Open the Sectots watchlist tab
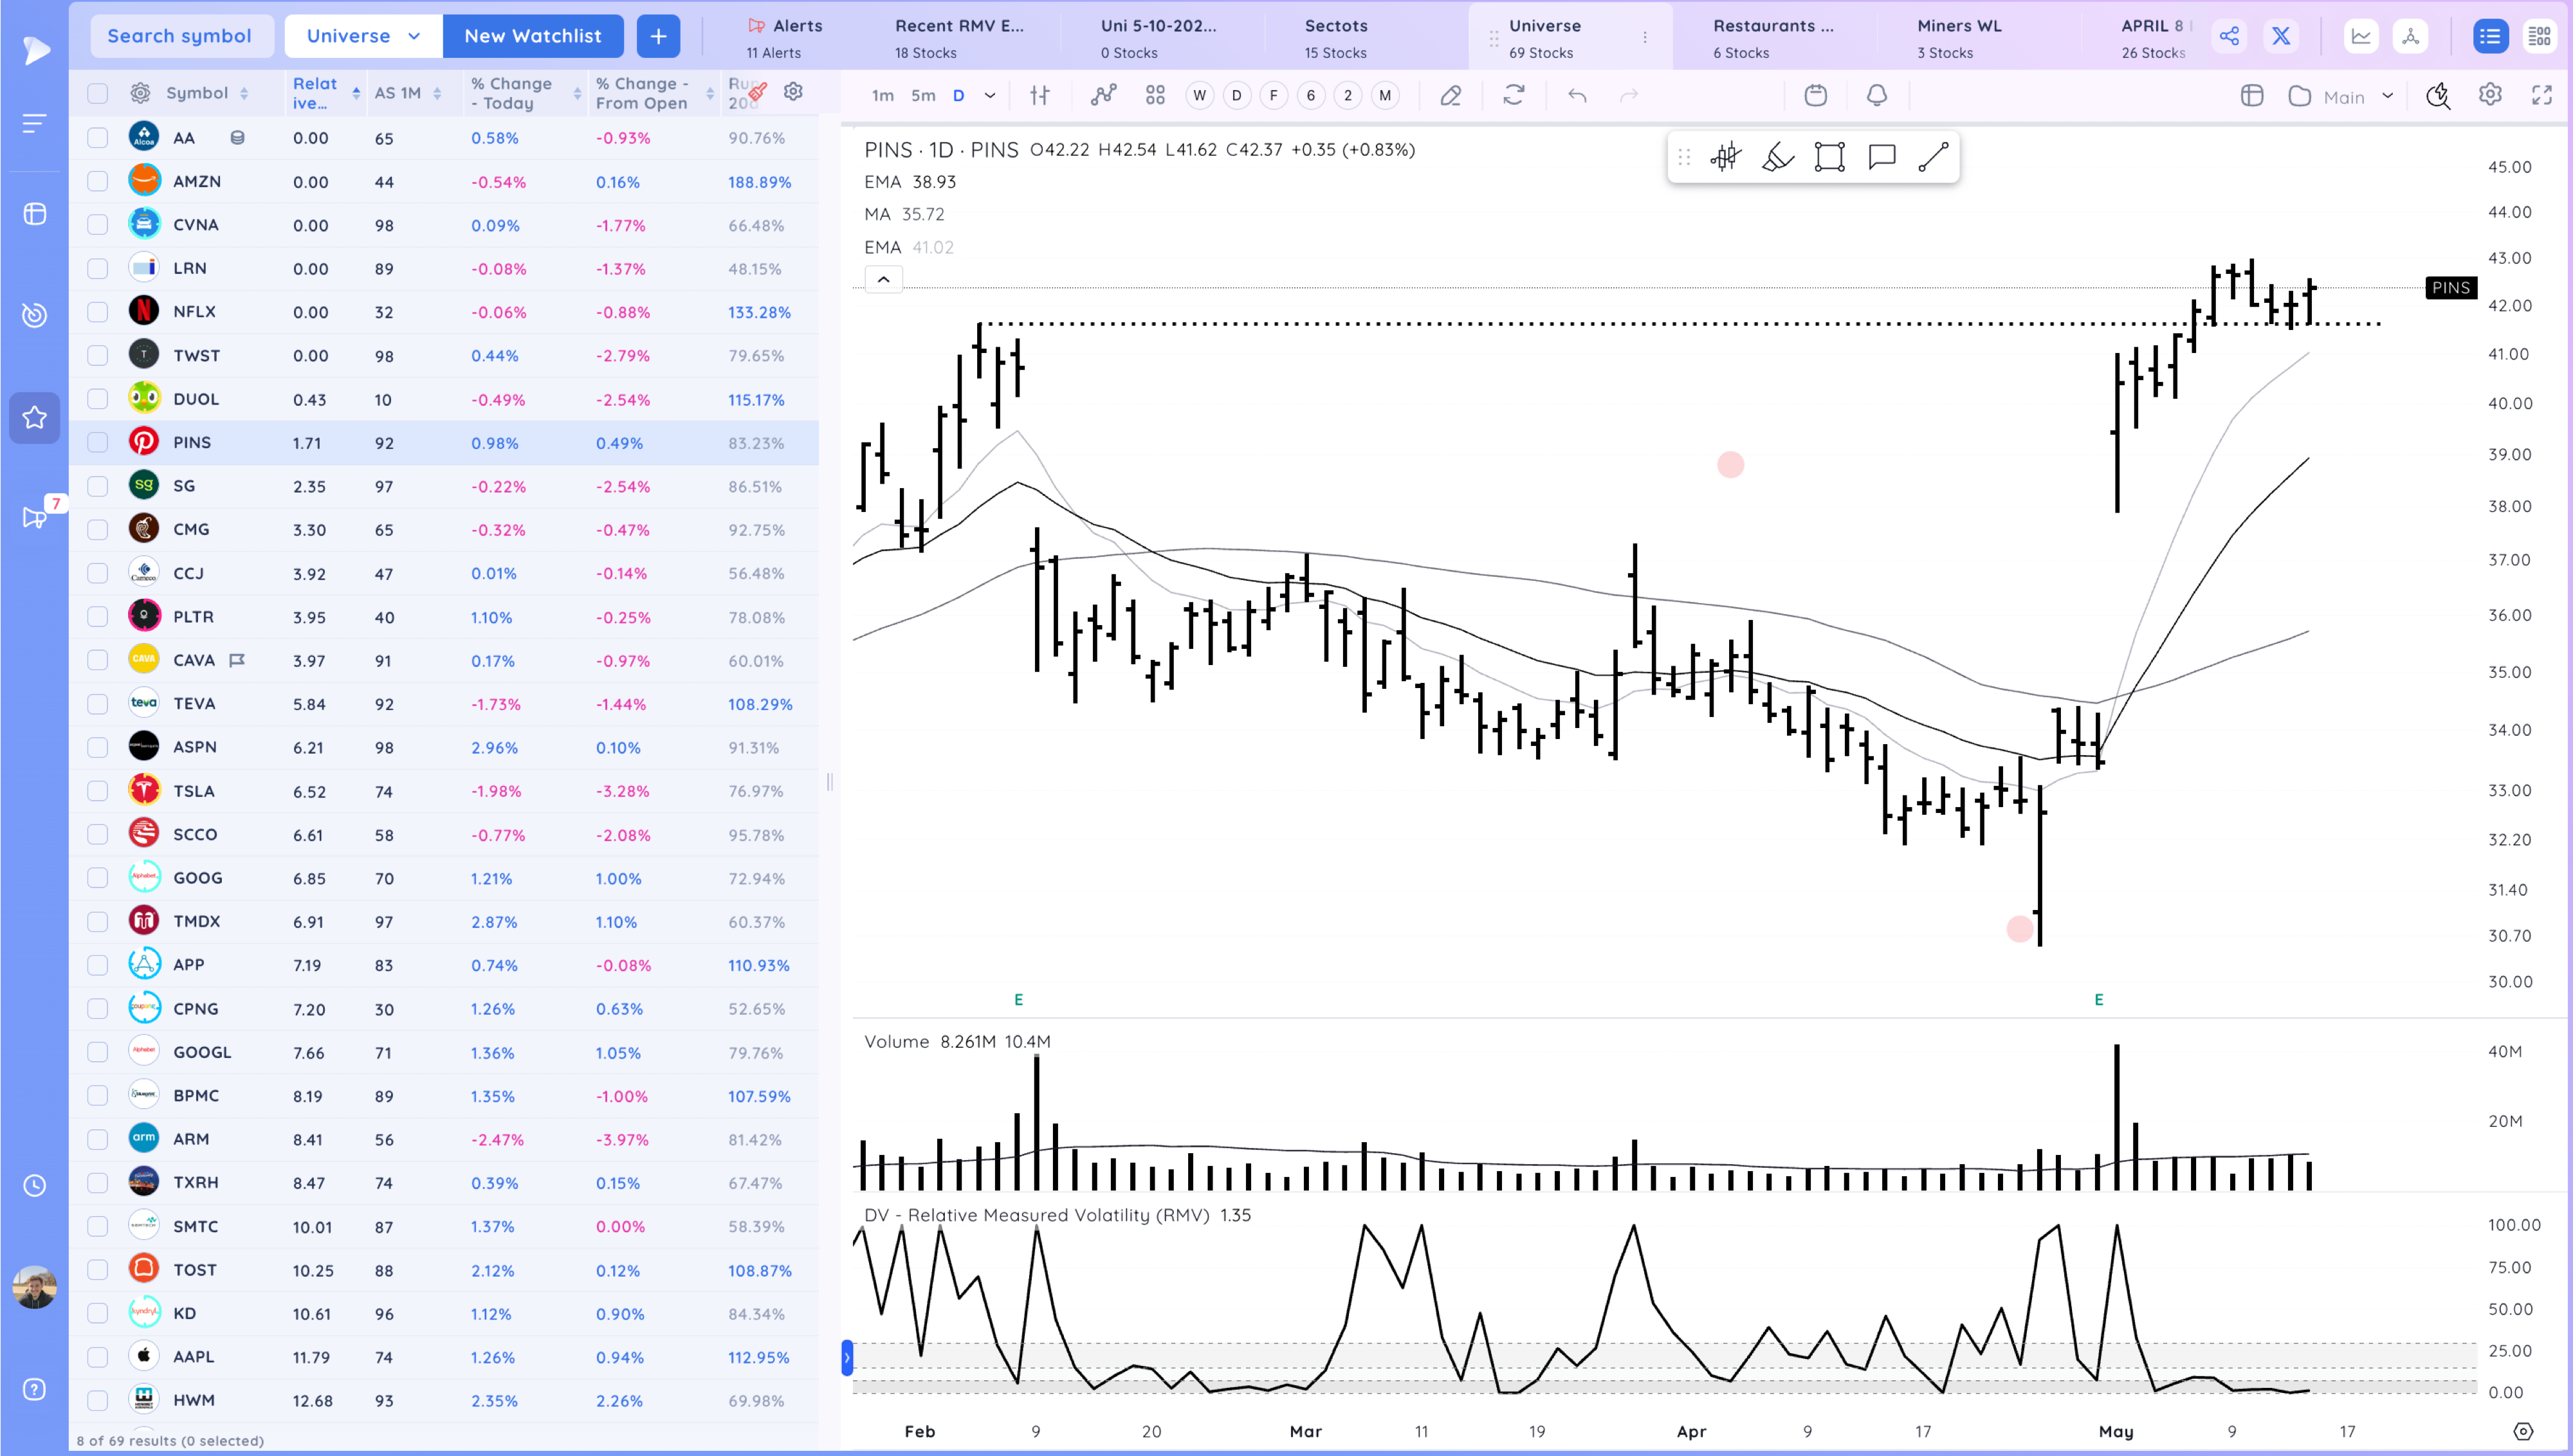 tap(1335, 37)
